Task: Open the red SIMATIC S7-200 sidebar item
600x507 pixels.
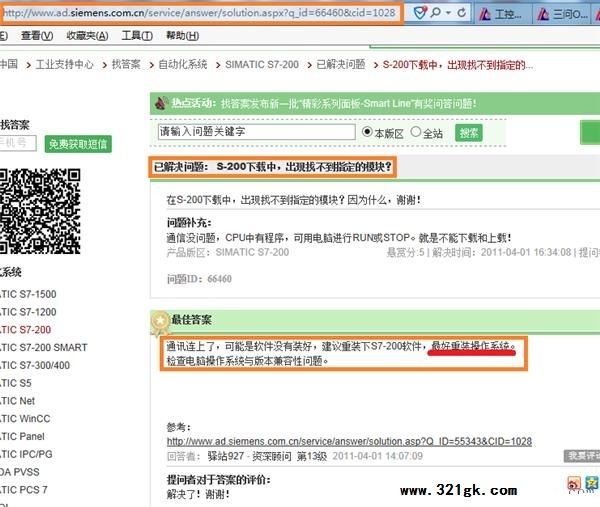Action: pos(26,329)
